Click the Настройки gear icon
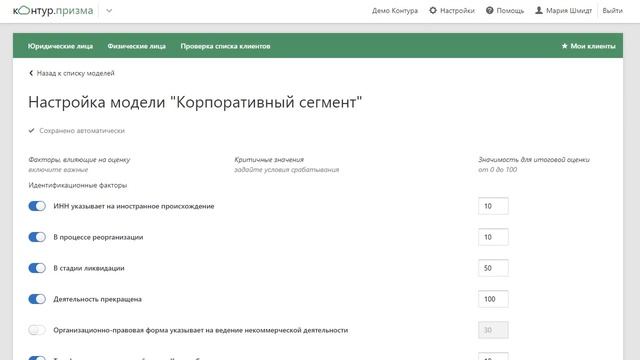 [433, 11]
